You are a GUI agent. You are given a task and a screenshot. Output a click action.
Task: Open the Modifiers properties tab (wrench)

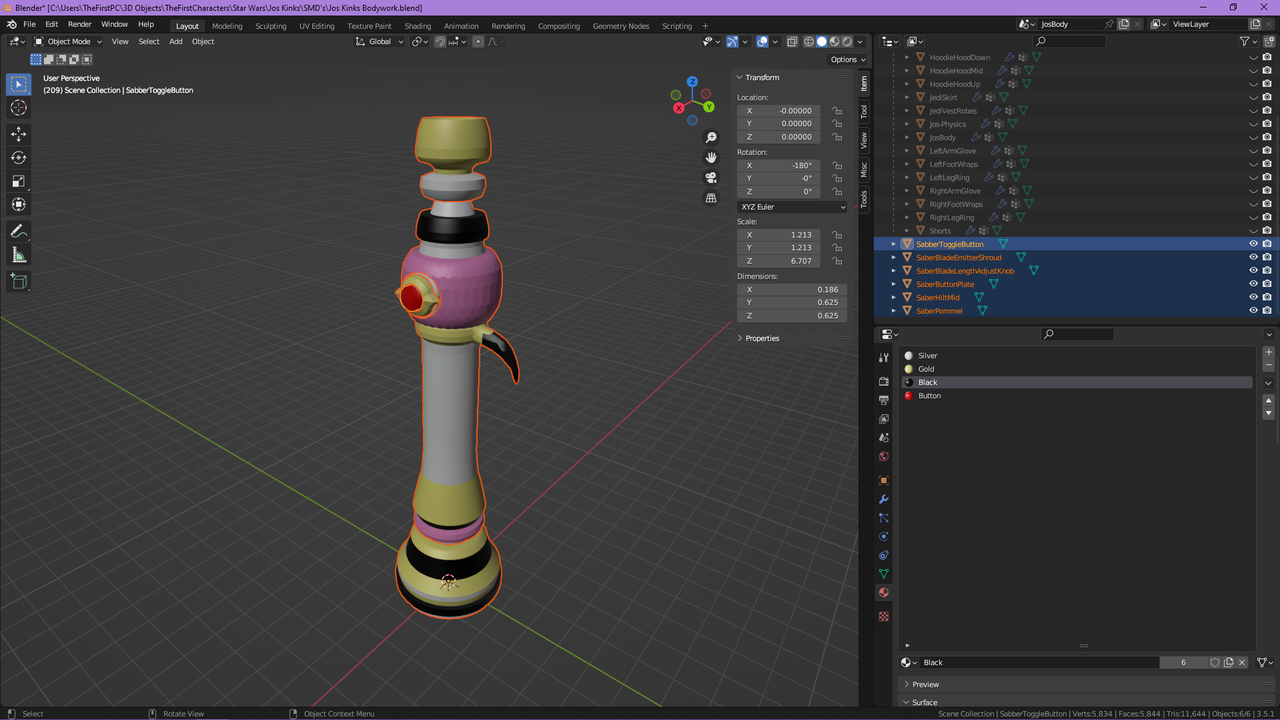click(883, 499)
